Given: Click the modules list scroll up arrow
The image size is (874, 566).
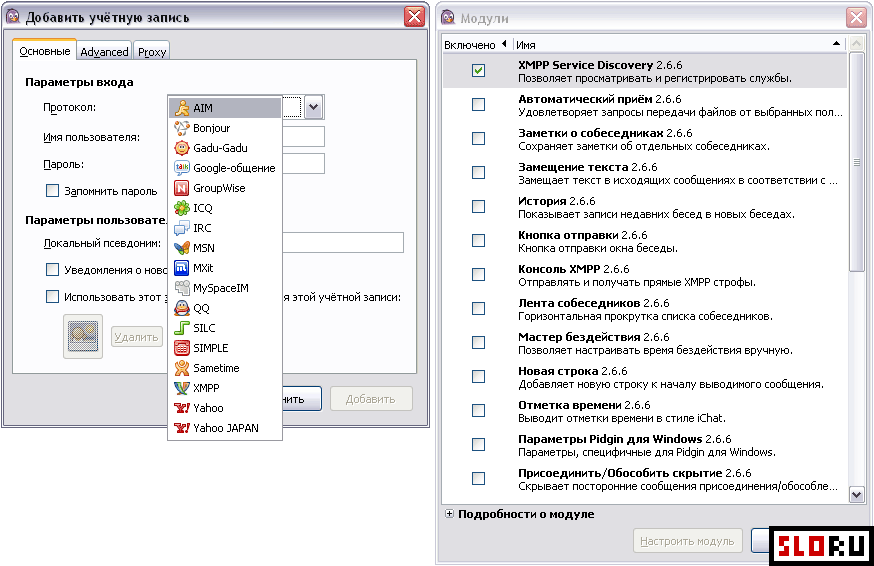Looking at the screenshot, I should [856, 43].
